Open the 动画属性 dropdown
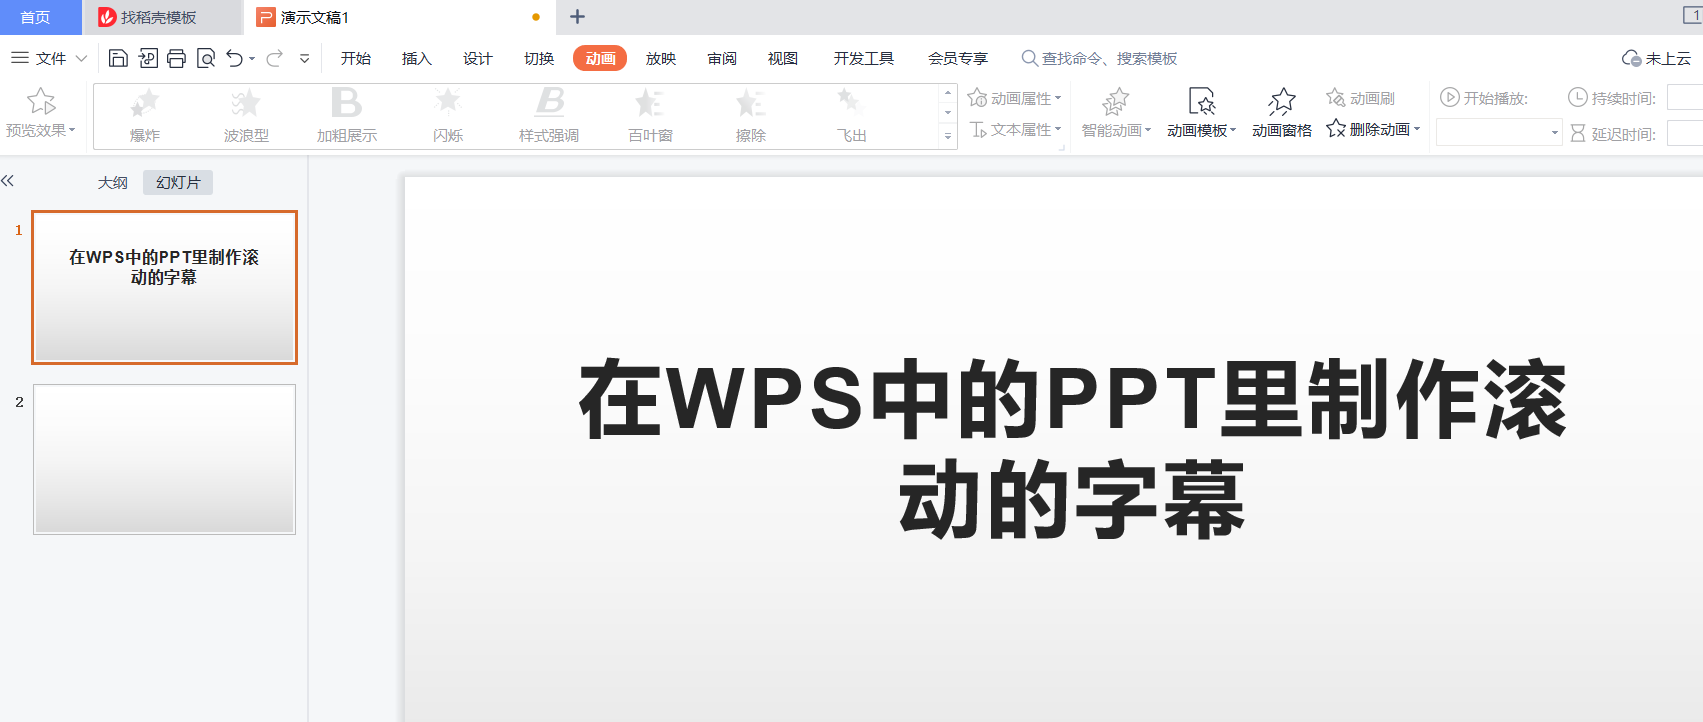1703x722 pixels. [1015, 98]
